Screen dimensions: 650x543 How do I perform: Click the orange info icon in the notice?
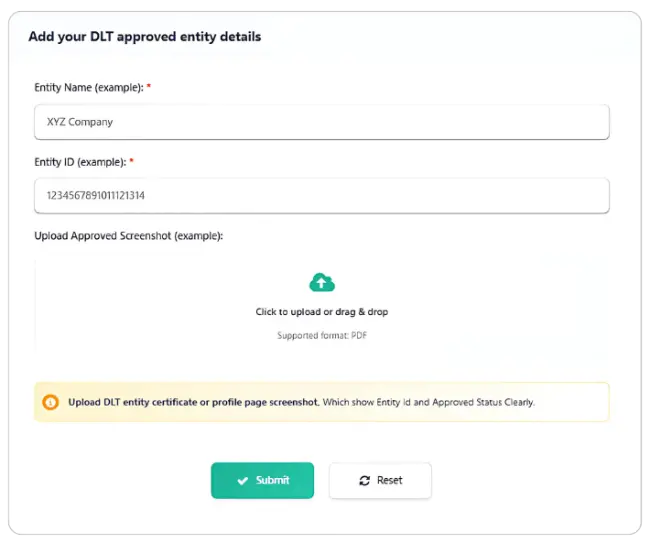(x=50, y=402)
